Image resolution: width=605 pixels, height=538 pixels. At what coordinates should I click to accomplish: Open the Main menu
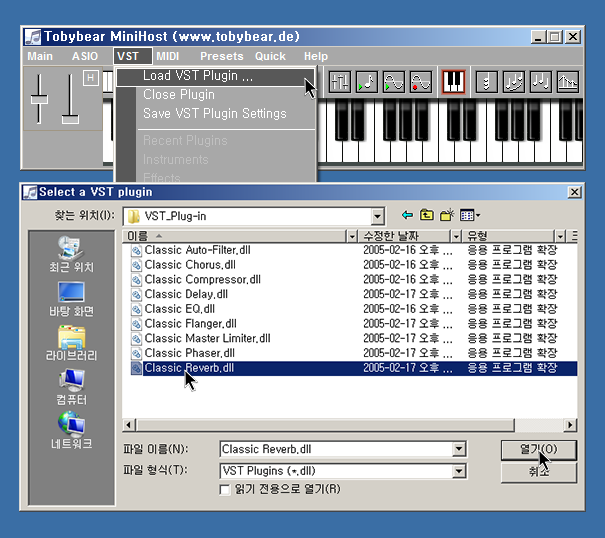click(40, 56)
